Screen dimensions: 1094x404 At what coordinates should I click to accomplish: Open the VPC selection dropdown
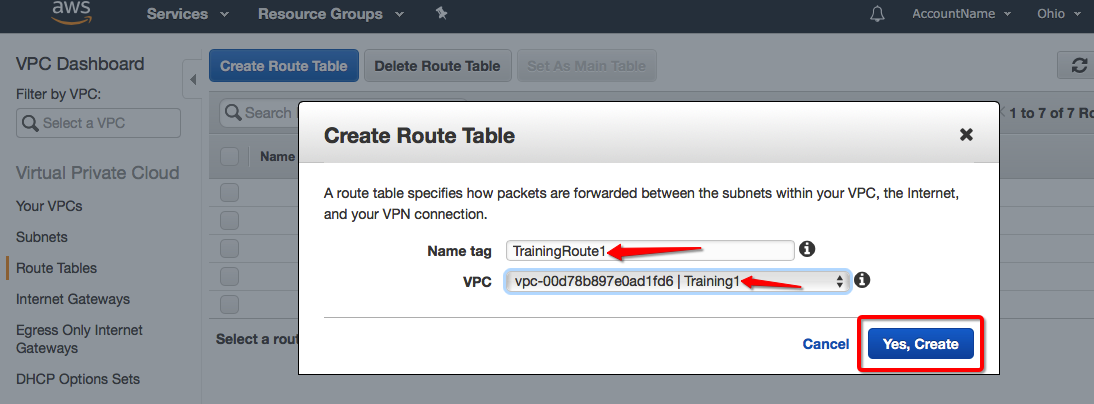(678, 282)
